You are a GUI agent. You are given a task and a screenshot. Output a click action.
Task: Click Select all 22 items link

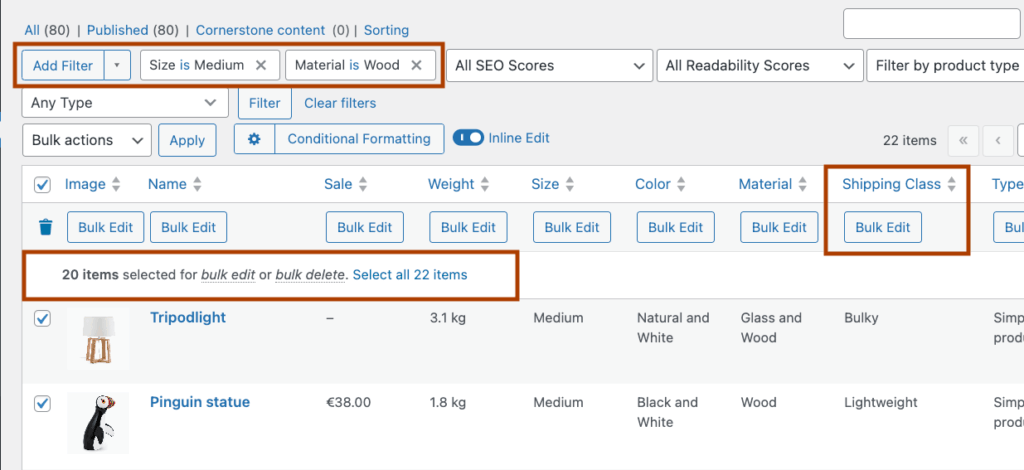(x=410, y=275)
